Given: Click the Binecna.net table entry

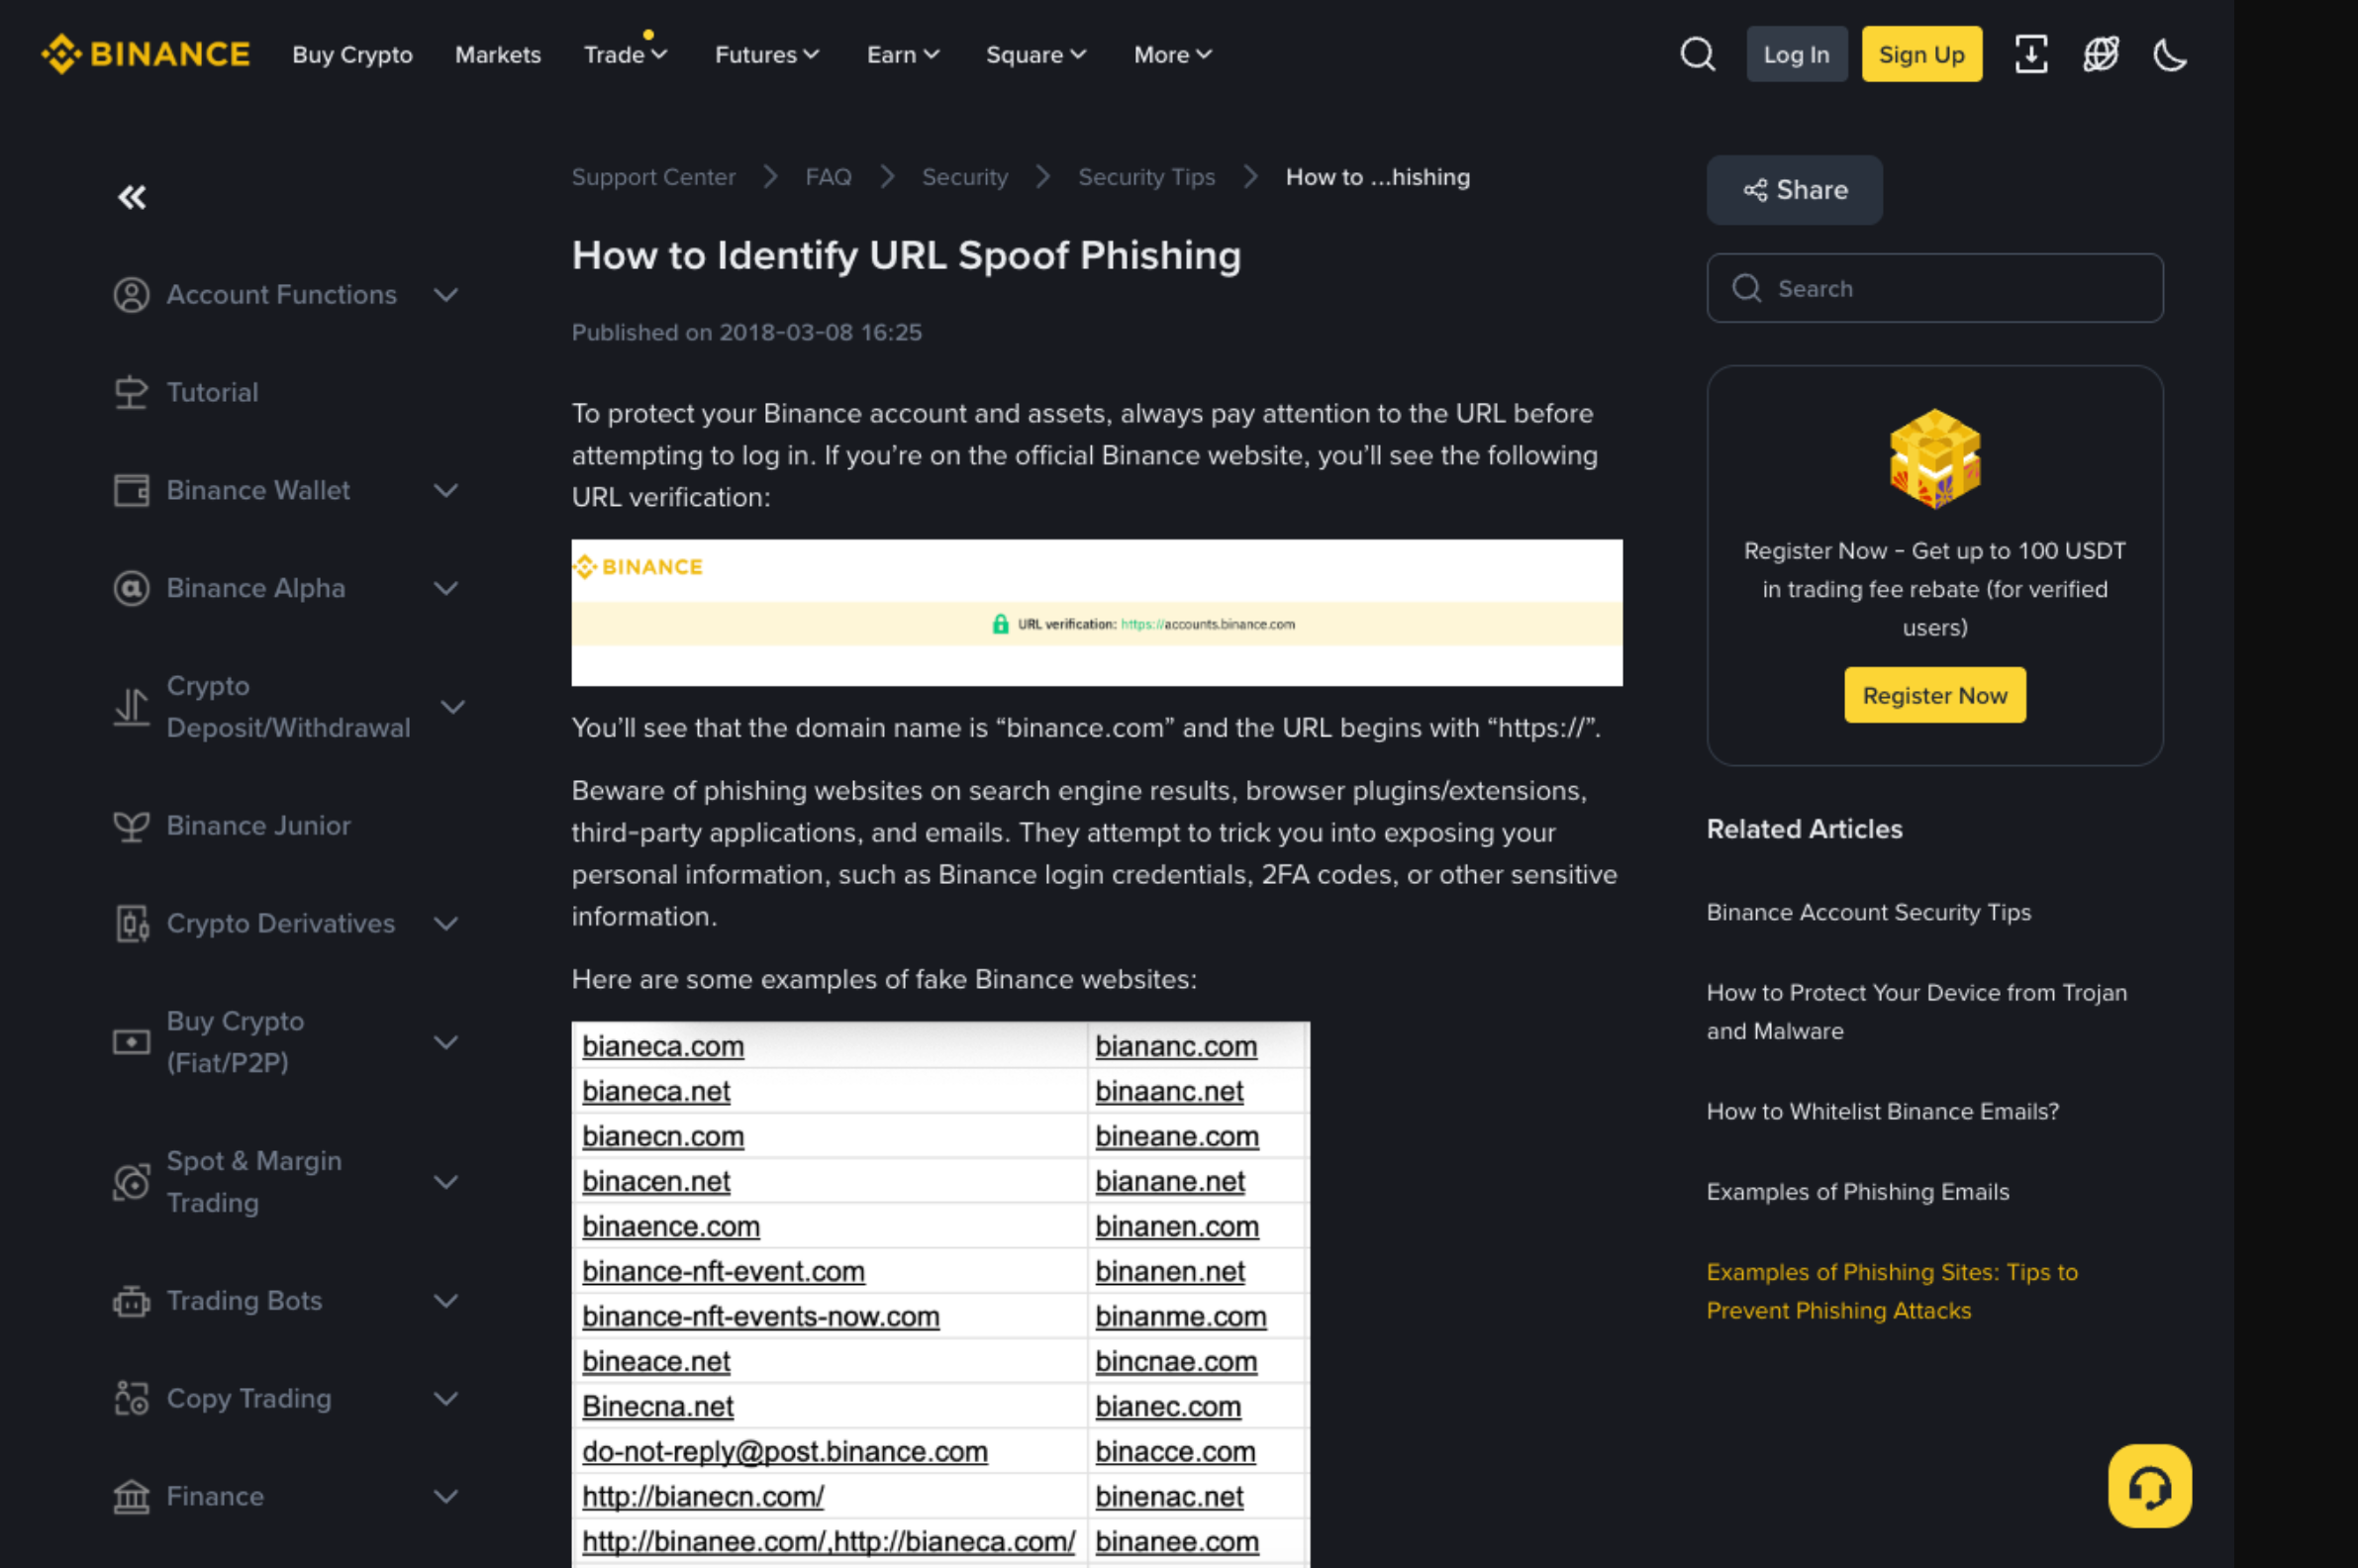Looking at the screenshot, I should (658, 1406).
